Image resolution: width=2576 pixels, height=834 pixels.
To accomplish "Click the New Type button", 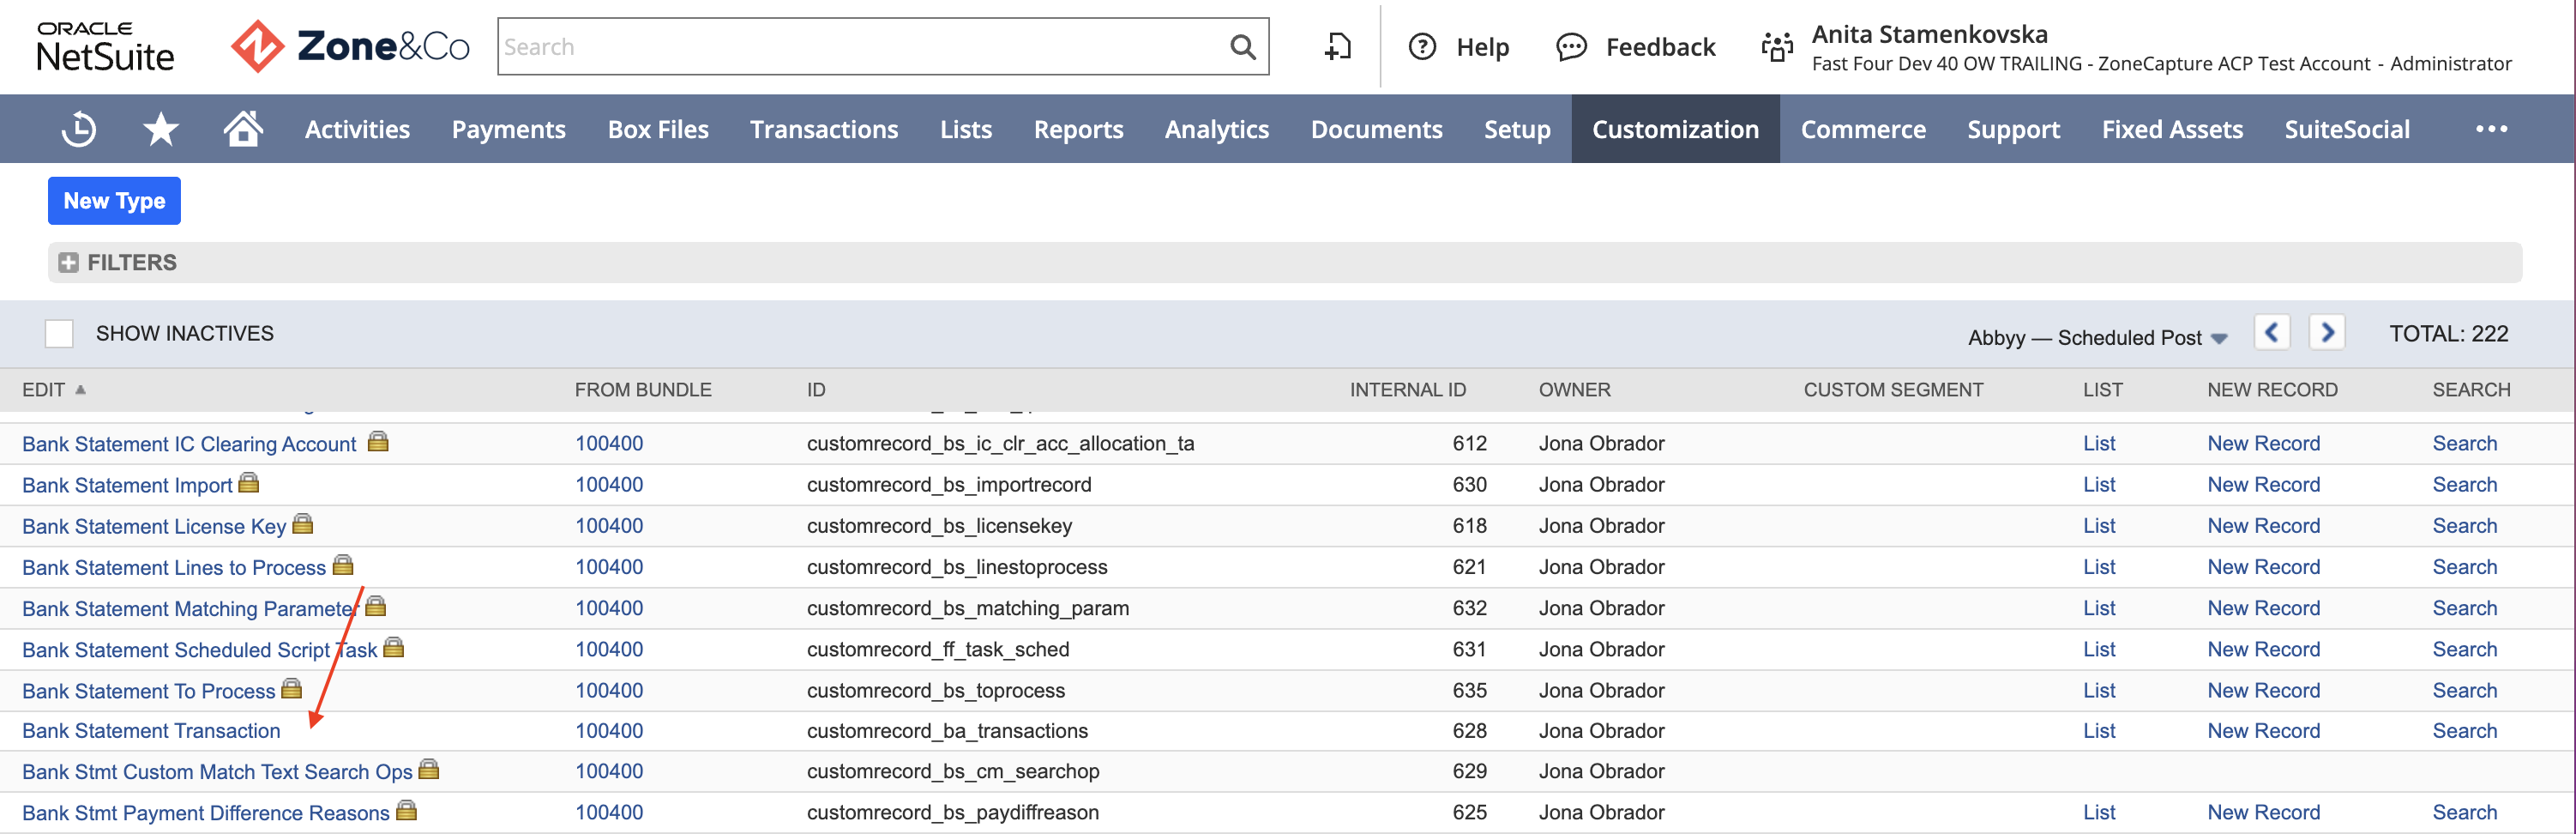I will 114,201.
